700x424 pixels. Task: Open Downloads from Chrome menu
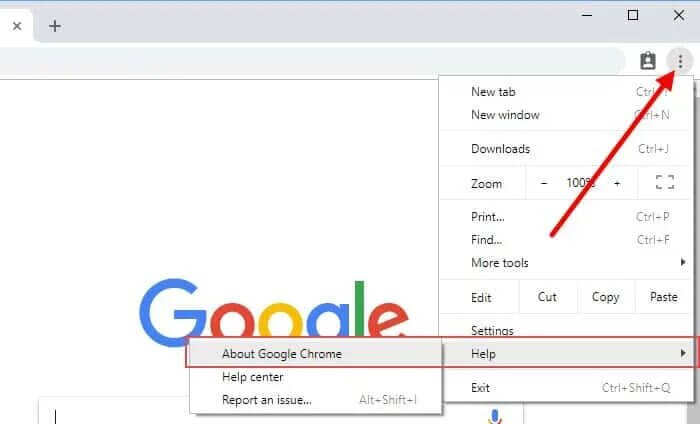coord(501,149)
